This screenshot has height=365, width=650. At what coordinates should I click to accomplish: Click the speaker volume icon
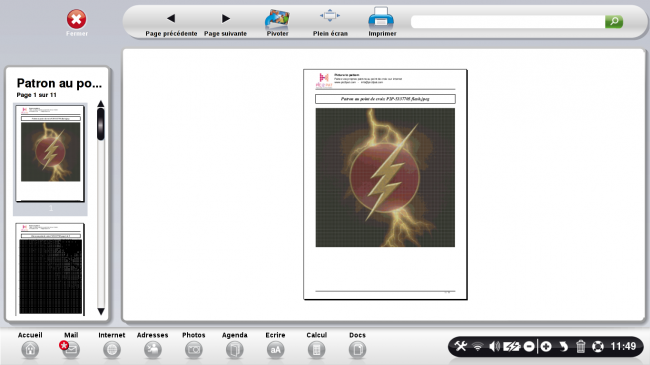pos(494,346)
